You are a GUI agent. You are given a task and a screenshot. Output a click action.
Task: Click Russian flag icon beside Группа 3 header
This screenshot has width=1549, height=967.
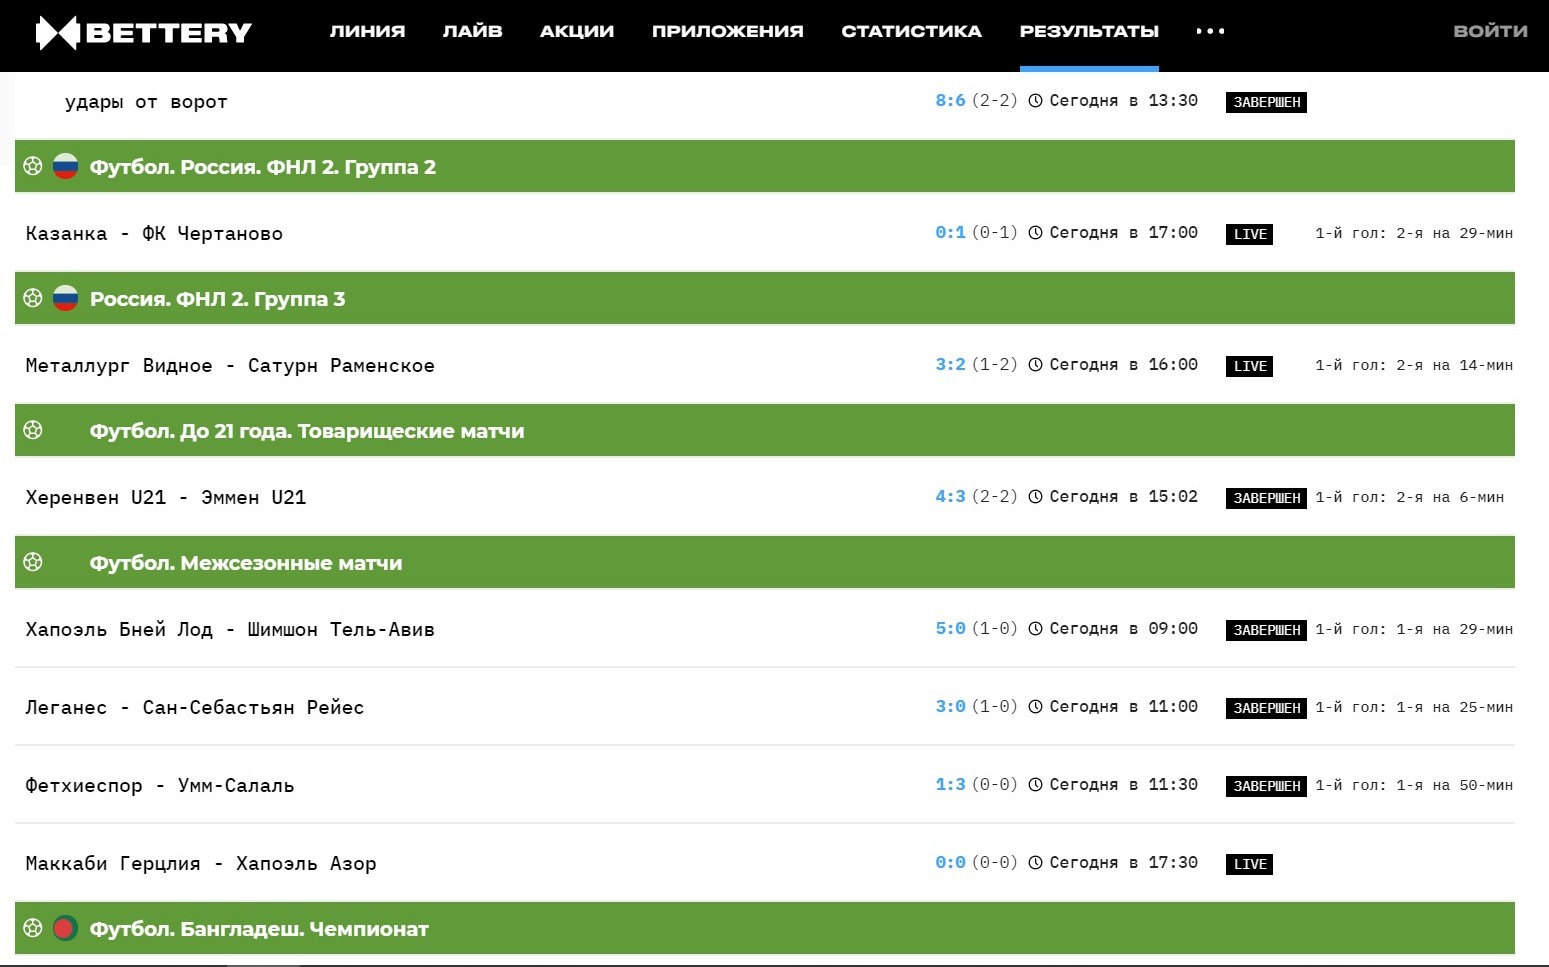coord(65,298)
